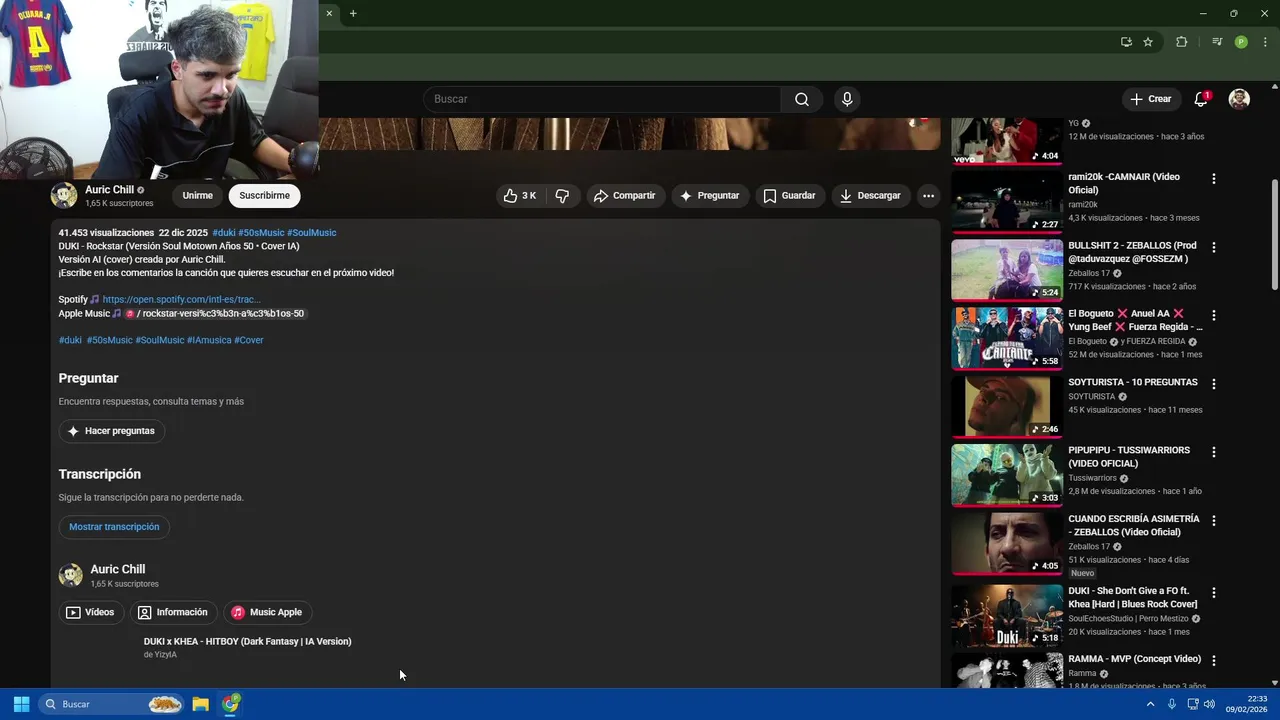
Task: Open options menu for PIPUPIPU video
Action: [x=1213, y=452]
